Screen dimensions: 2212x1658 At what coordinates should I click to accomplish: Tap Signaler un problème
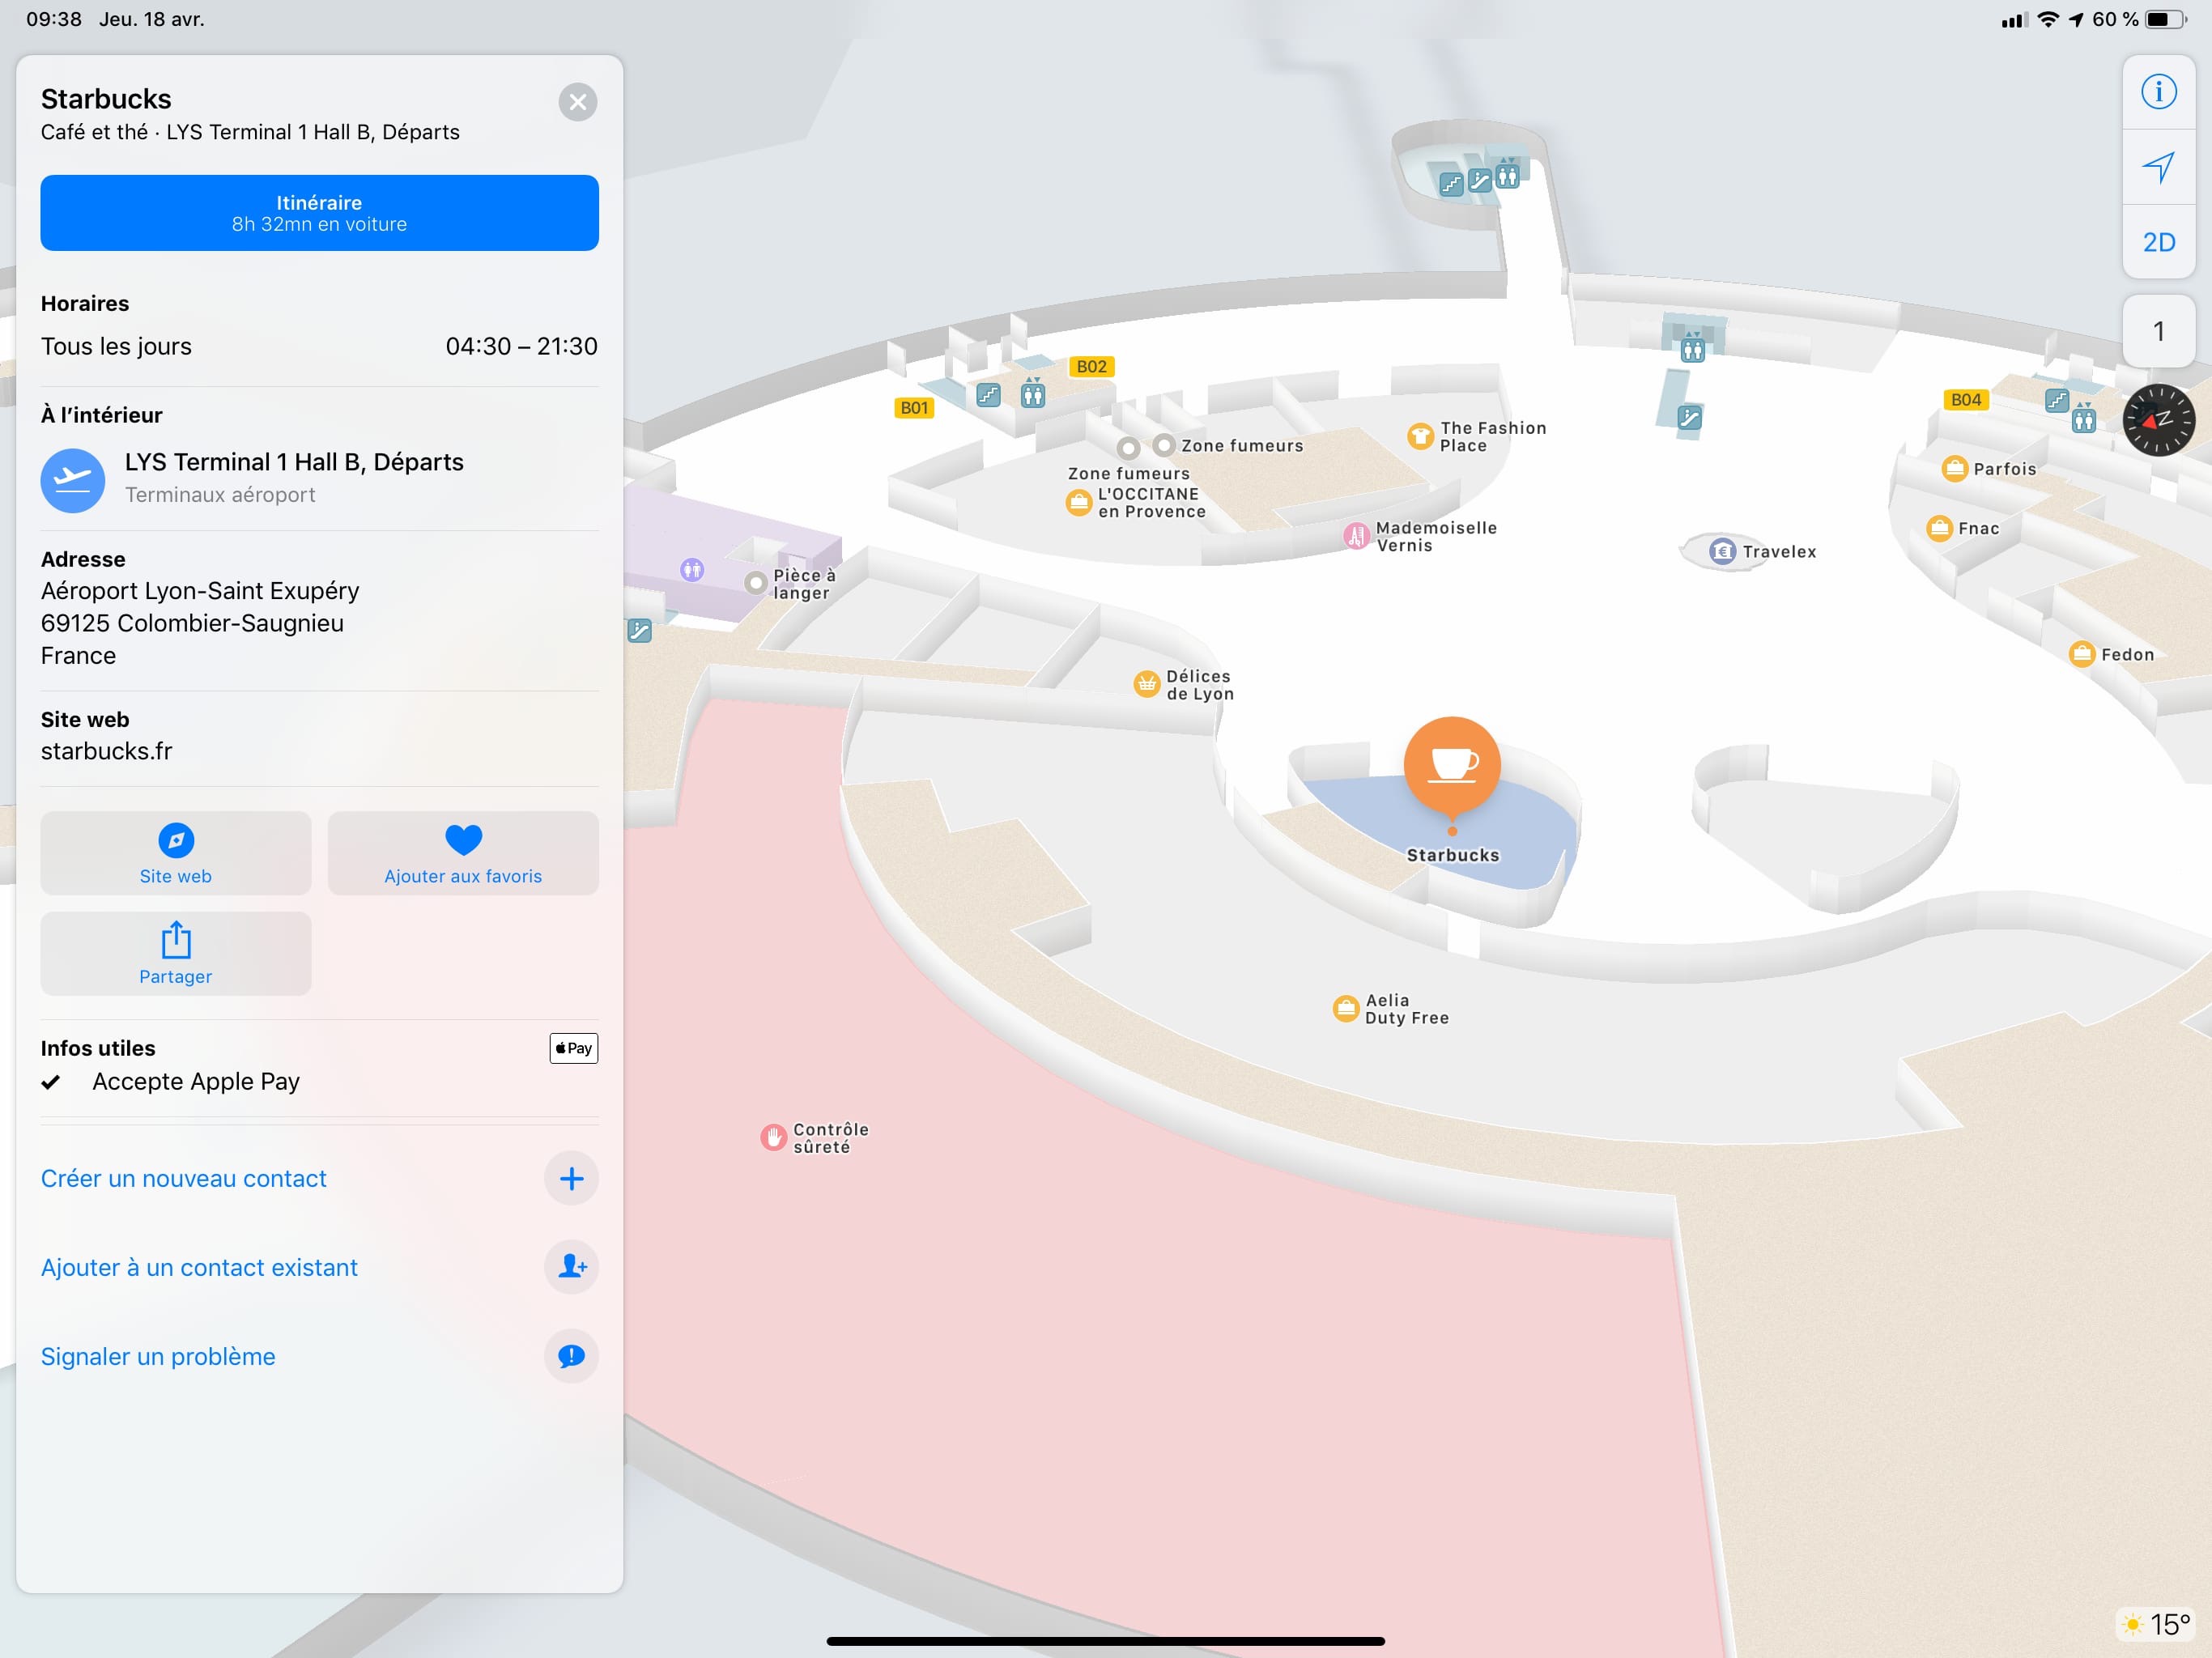coord(157,1356)
